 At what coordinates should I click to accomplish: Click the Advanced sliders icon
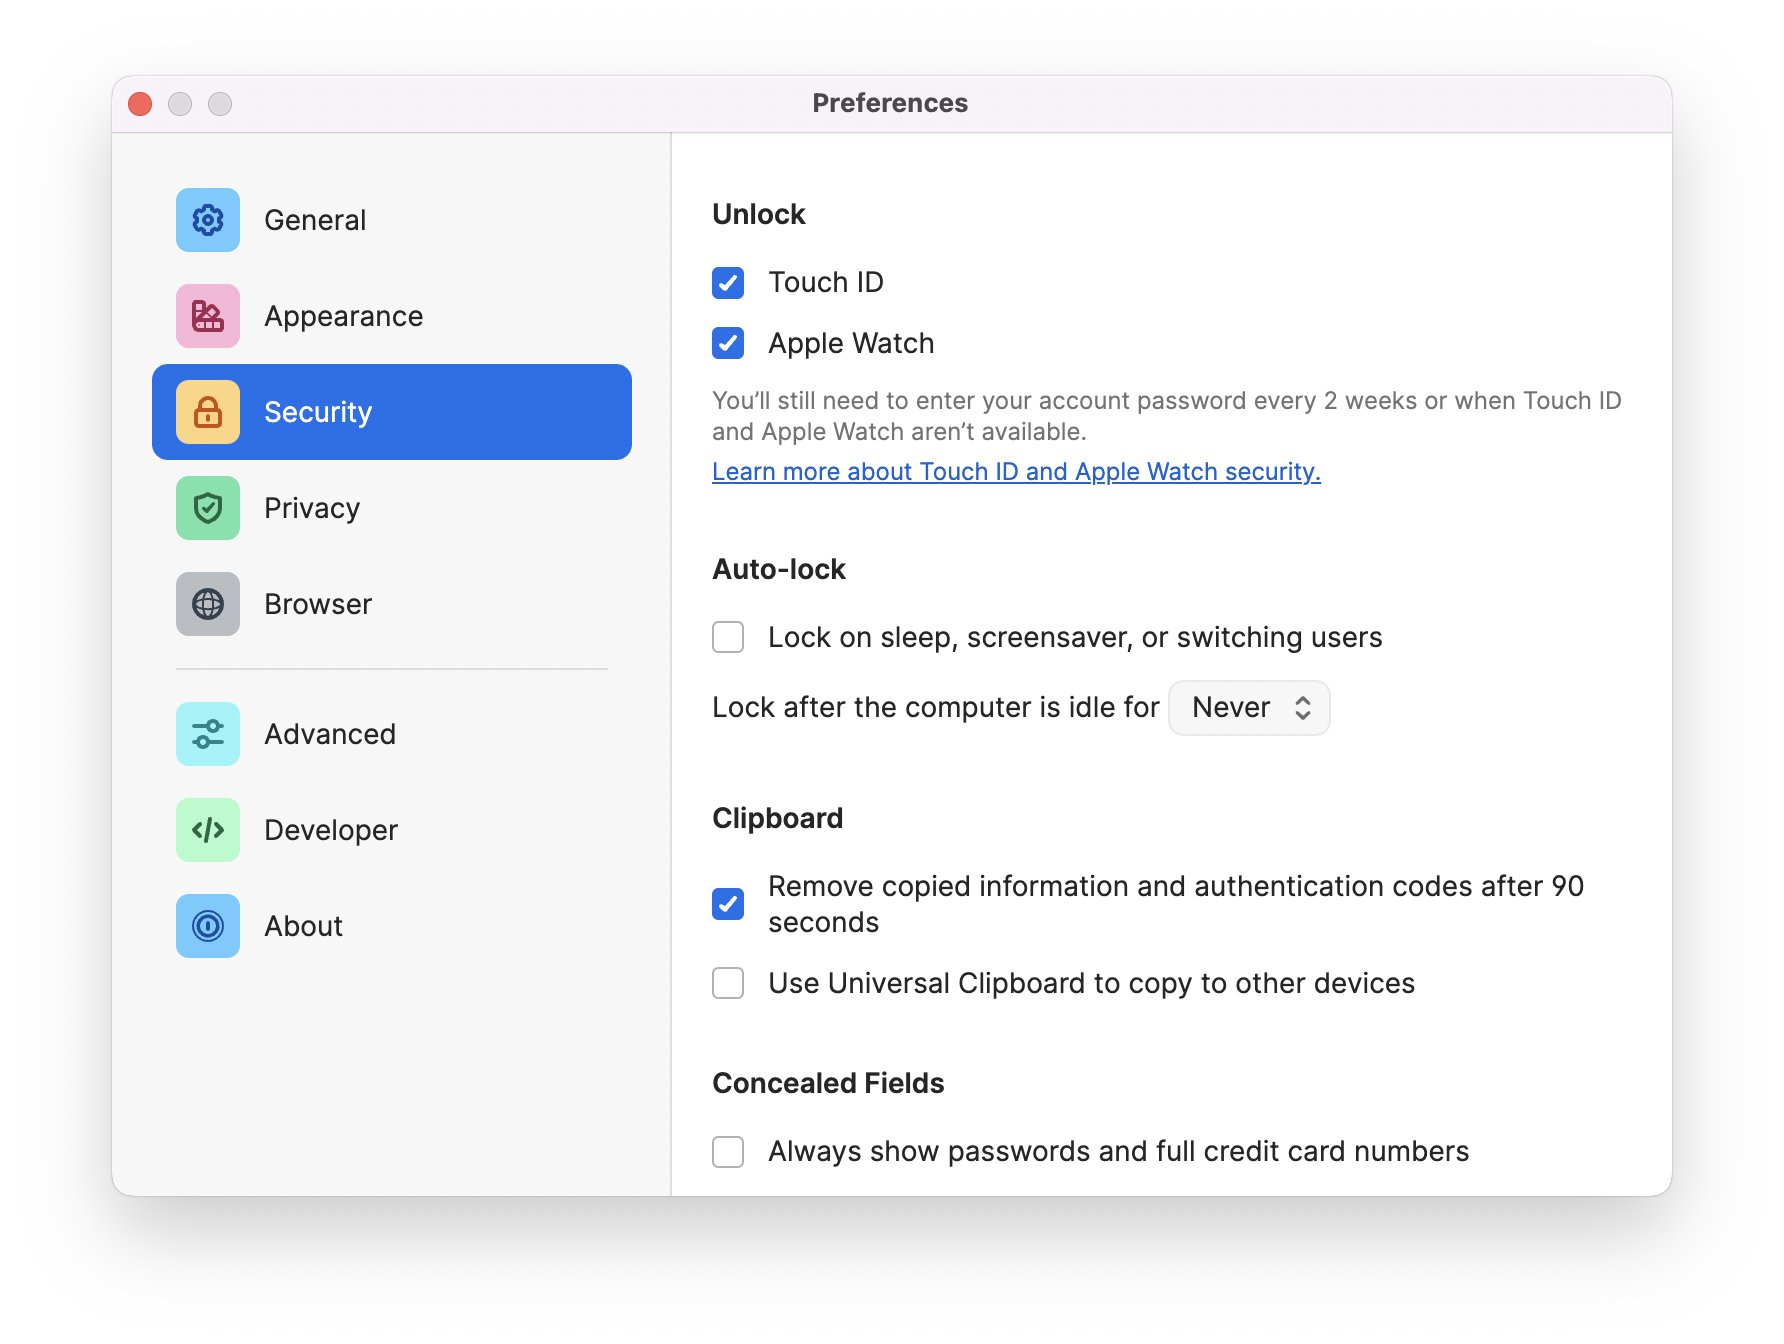click(208, 734)
